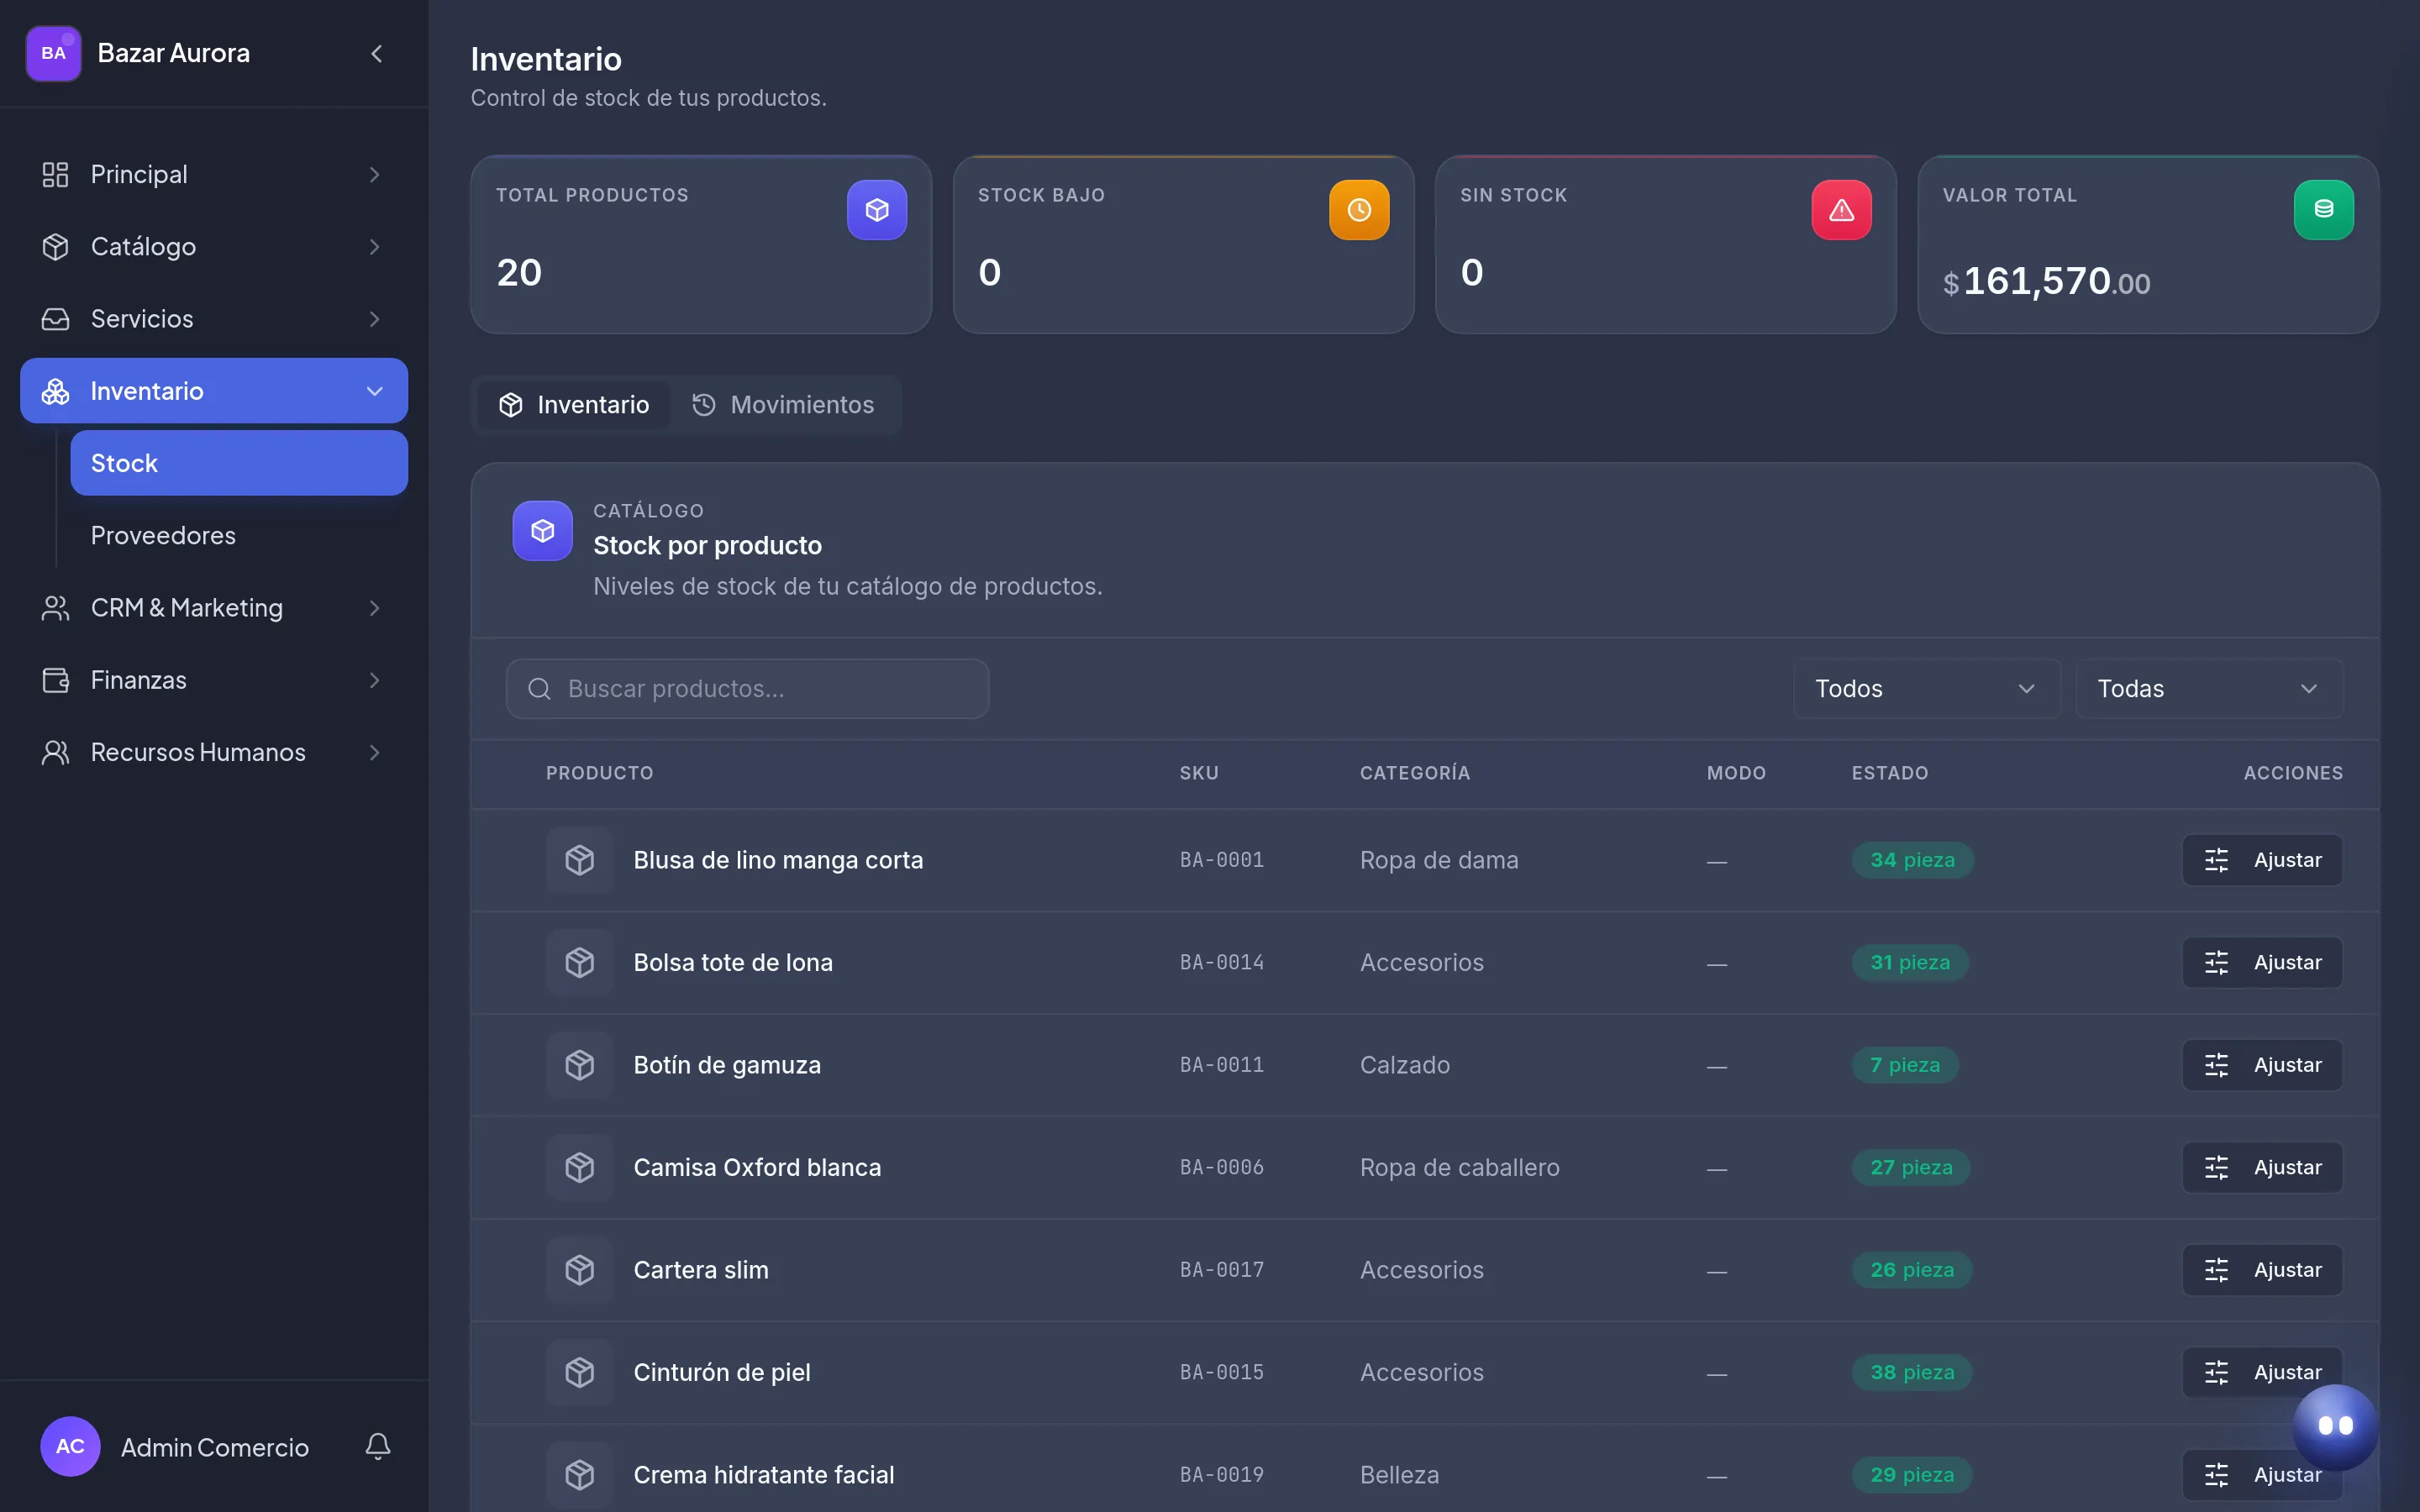Click the Recursos Humanos person icon
Image resolution: width=2420 pixels, height=1512 pixels.
(x=55, y=752)
